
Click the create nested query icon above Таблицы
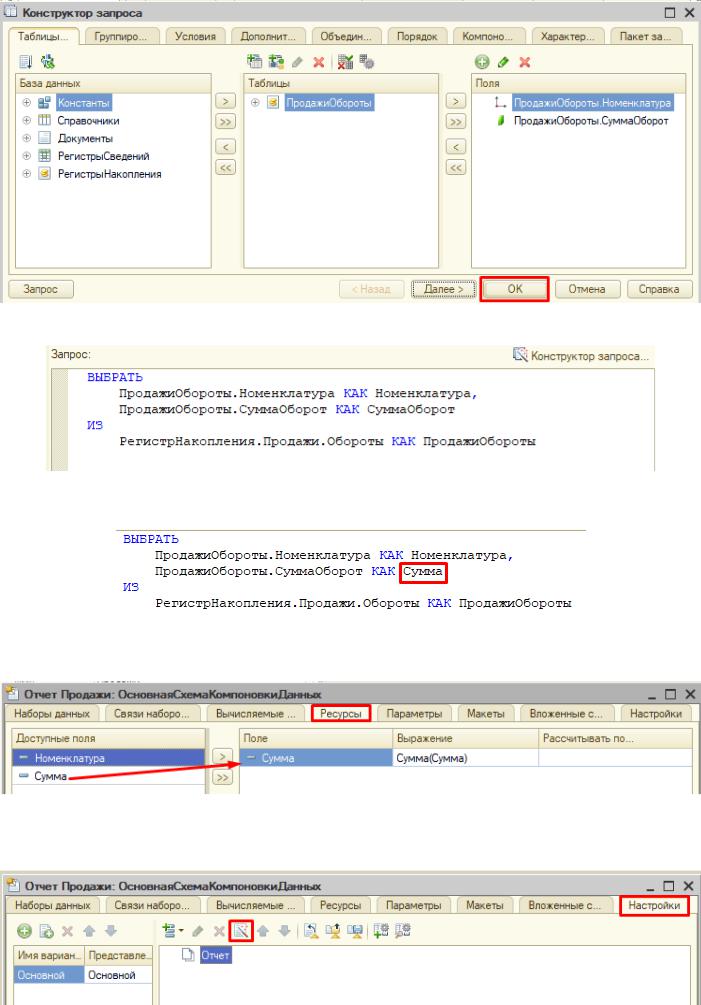click(x=276, y=62)
